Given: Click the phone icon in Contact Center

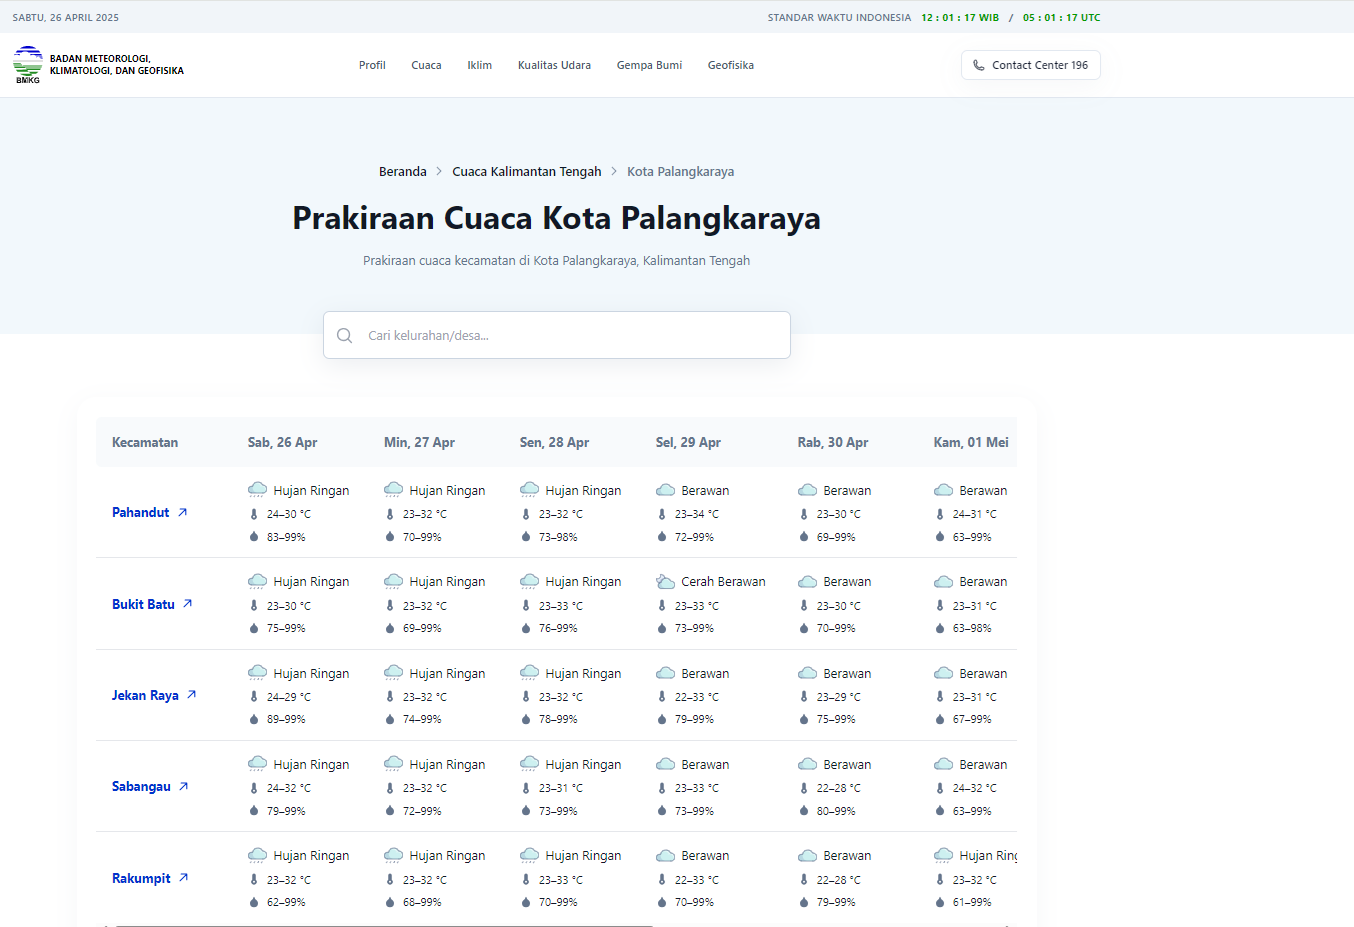Looking at the screenshot, I should pyautogui.click(x=978, y=65).
